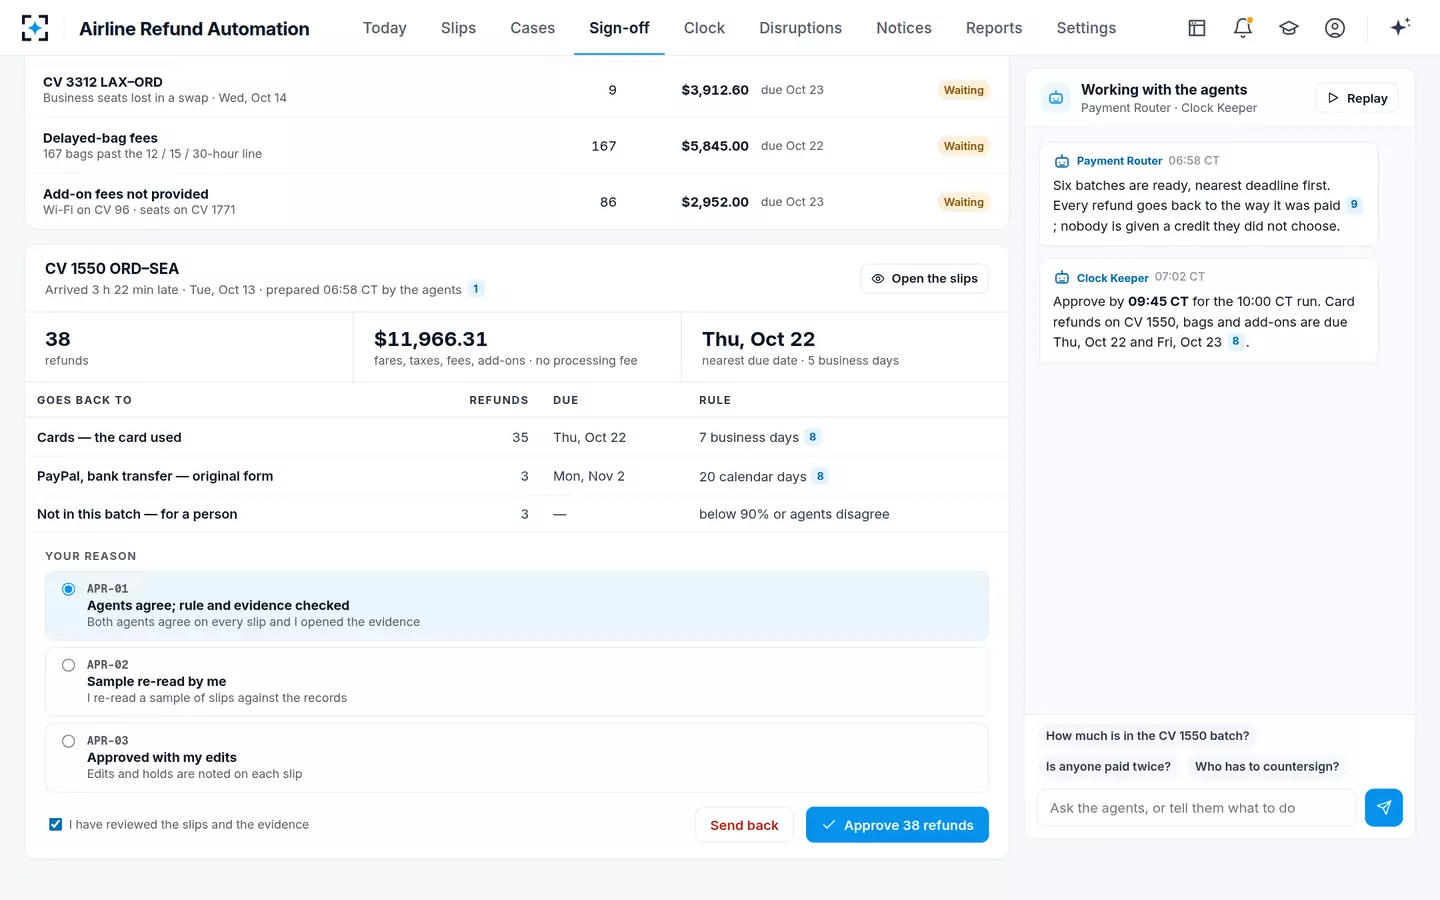
Task: Select reason APR-01 Agents agree
Action: 517,606
